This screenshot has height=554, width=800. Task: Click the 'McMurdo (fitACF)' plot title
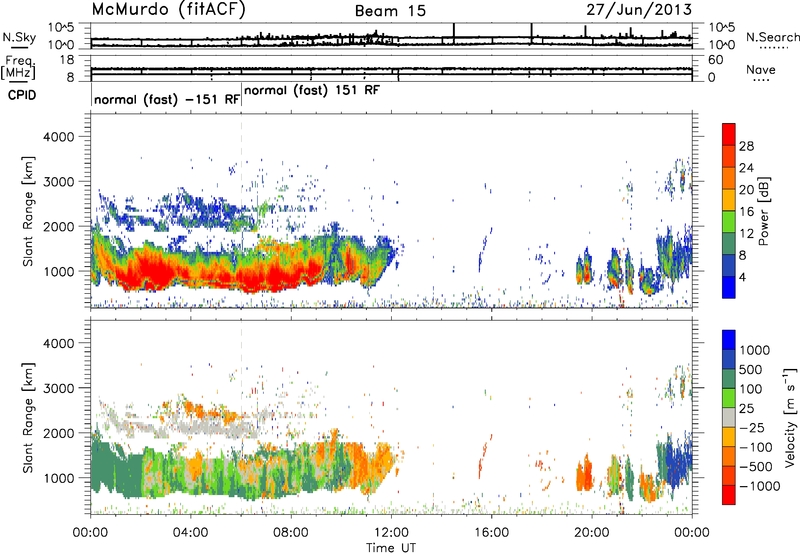[168, 10]
